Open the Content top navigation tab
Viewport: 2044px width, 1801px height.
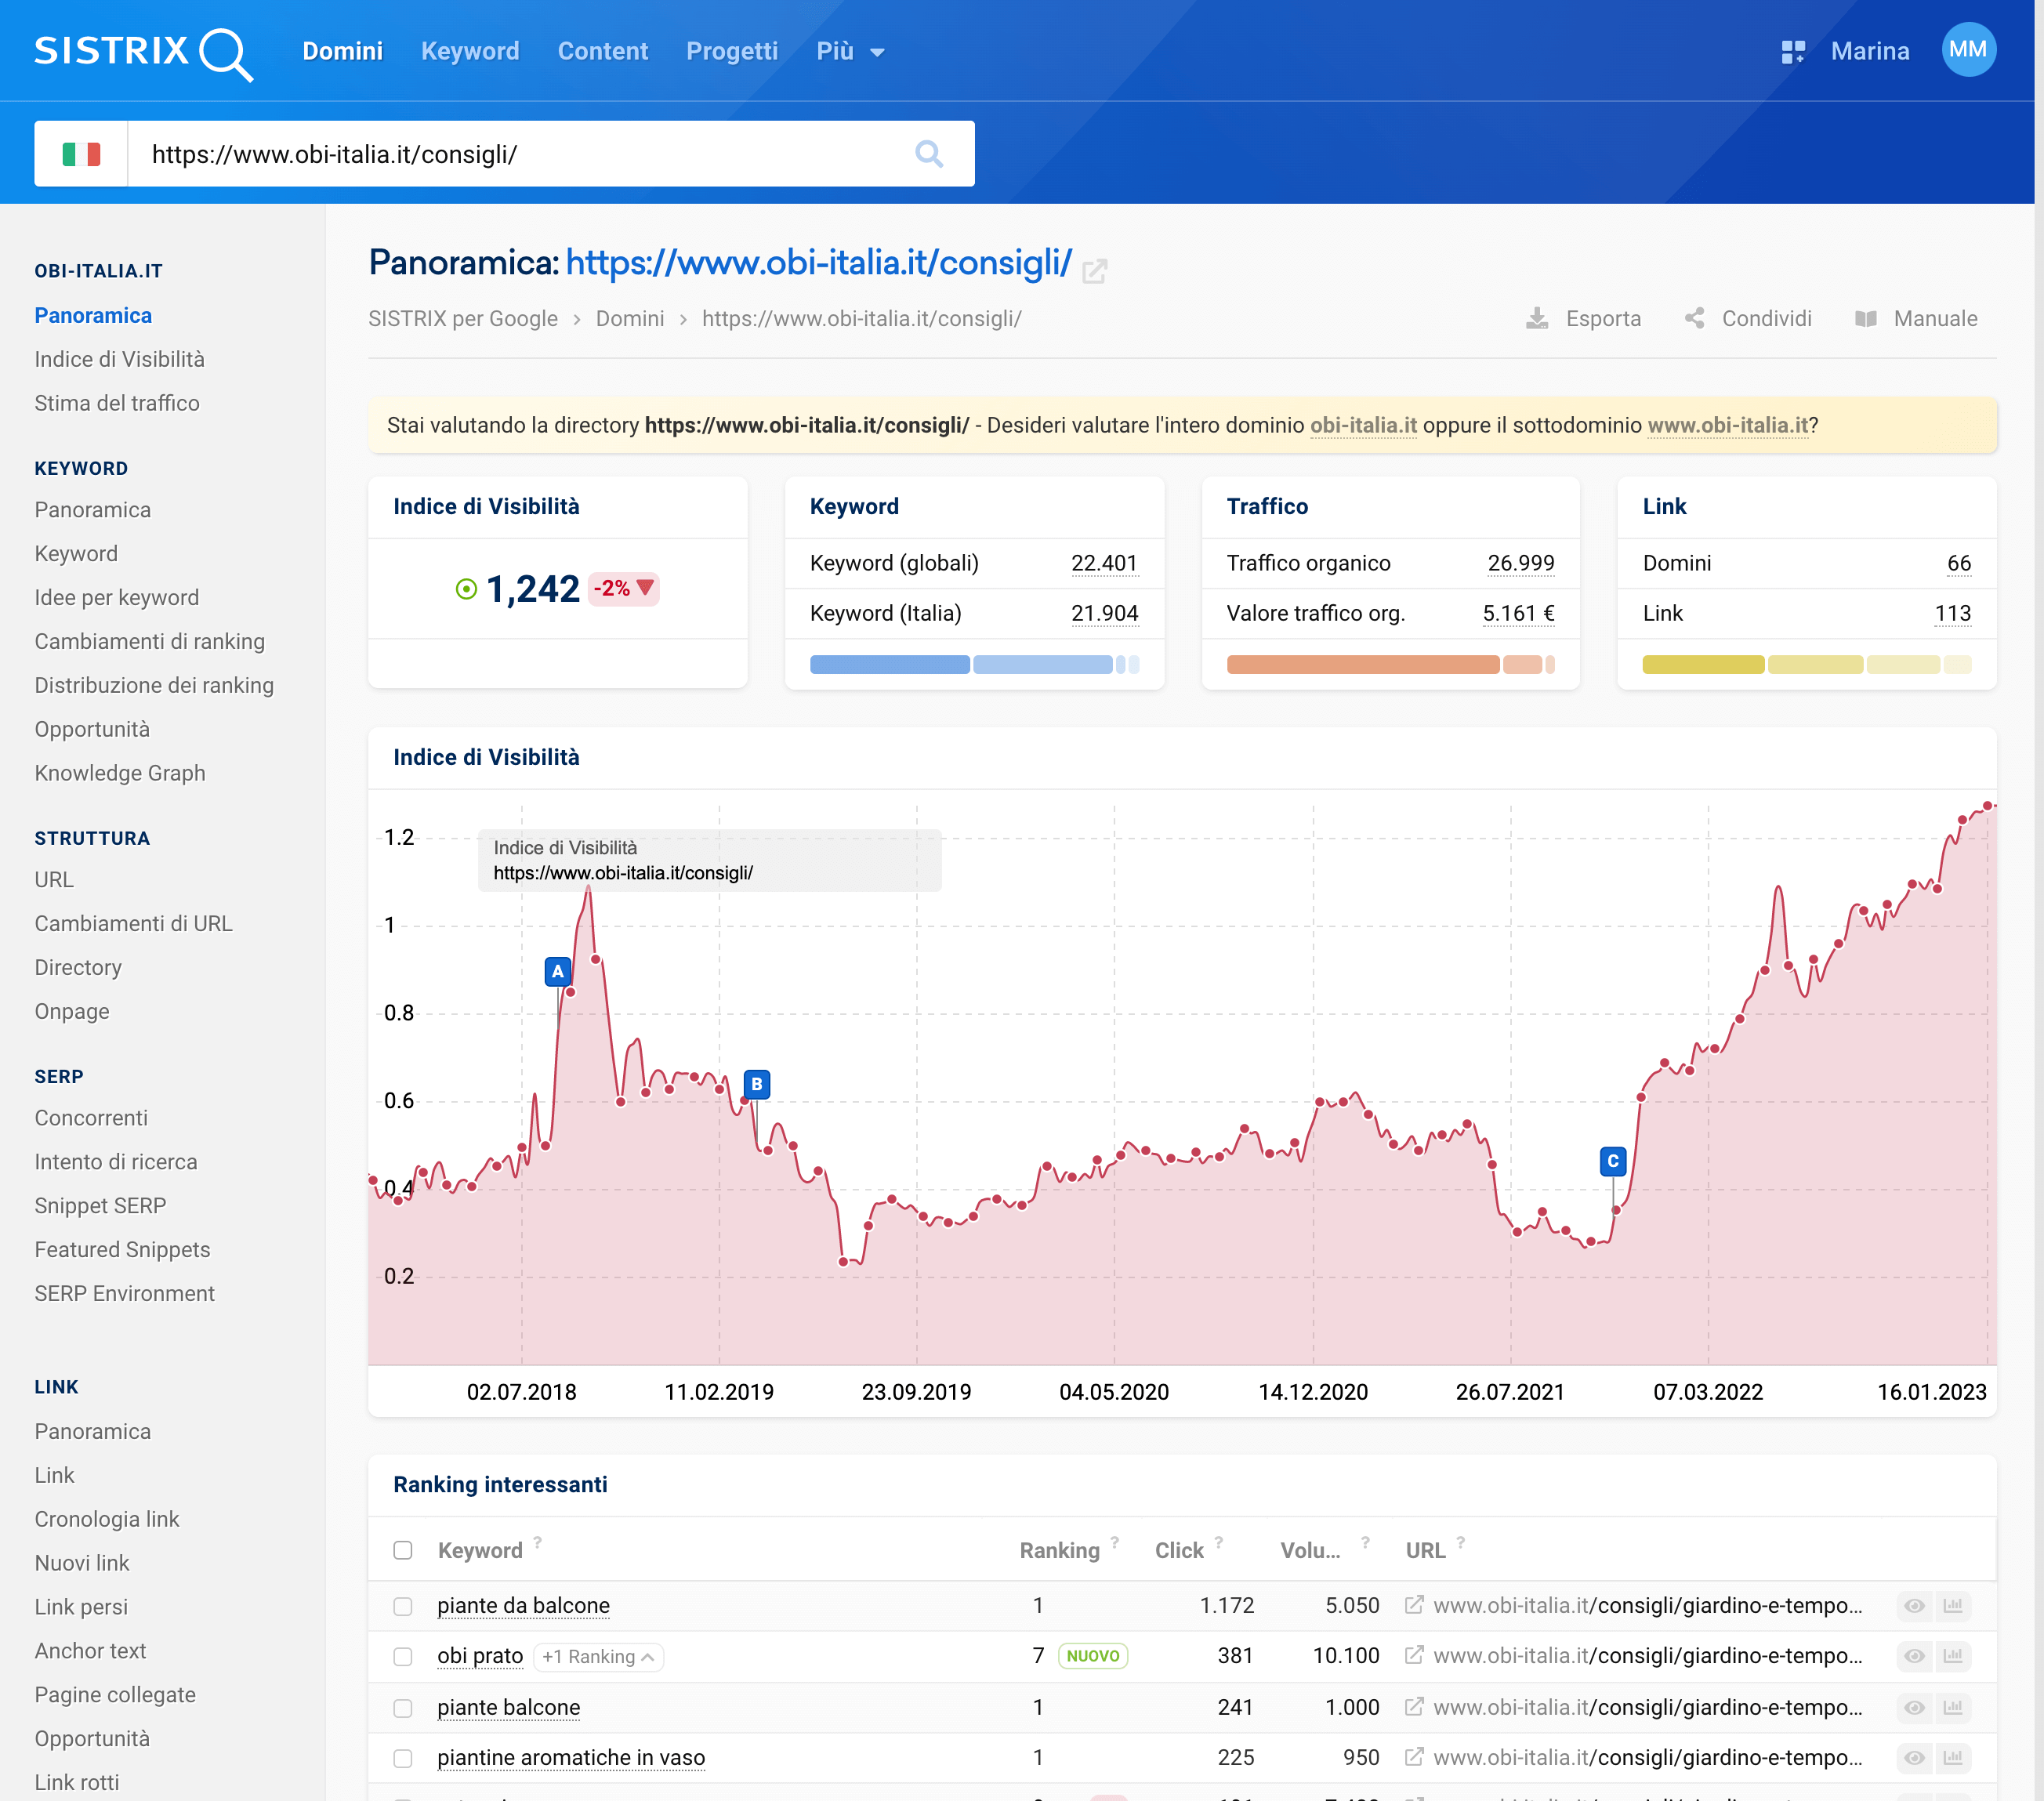click(602, 51)
